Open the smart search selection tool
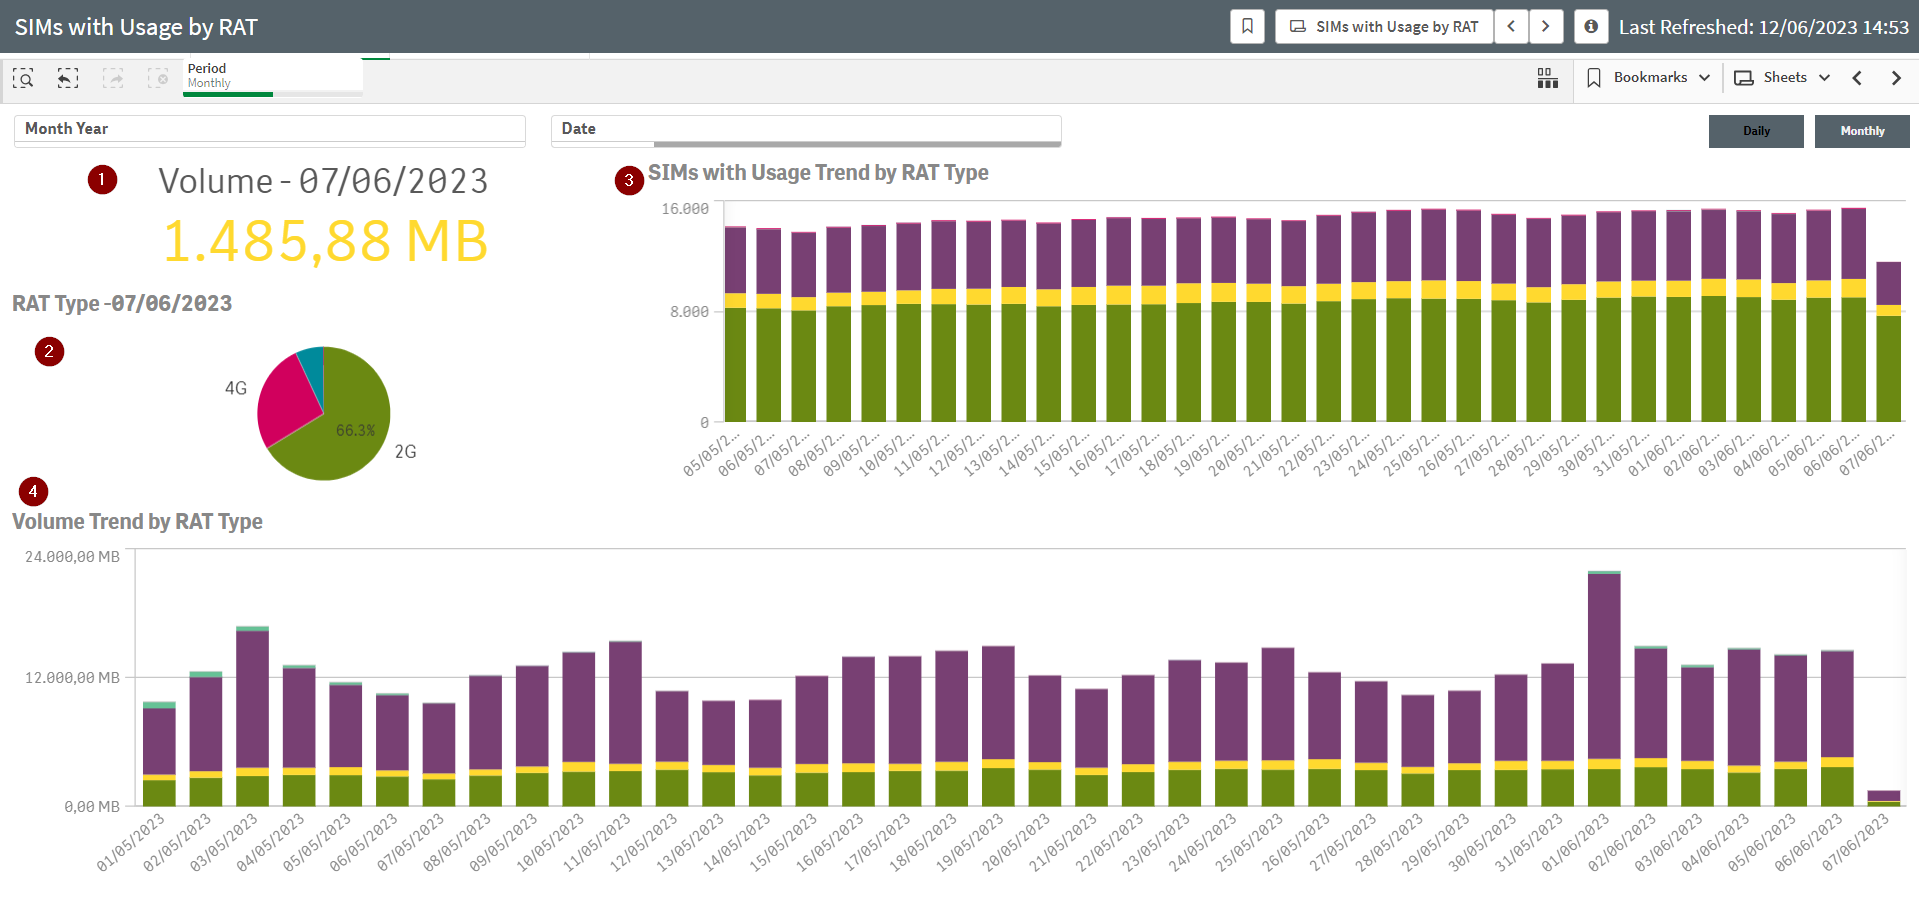The width and height of the screenshot is (1919, 901). pyautogui.click(x=23, y=78)
